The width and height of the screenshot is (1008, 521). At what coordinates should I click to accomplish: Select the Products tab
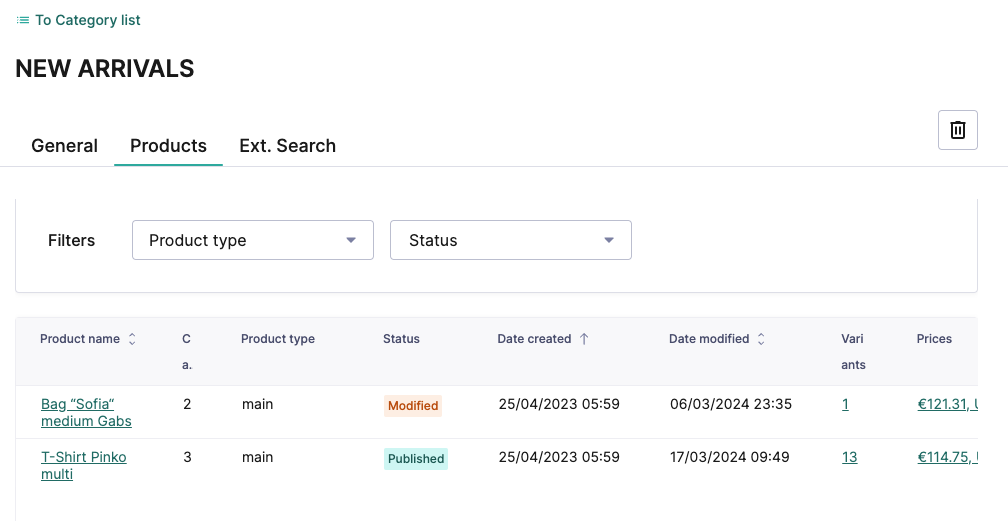point(168,146)
